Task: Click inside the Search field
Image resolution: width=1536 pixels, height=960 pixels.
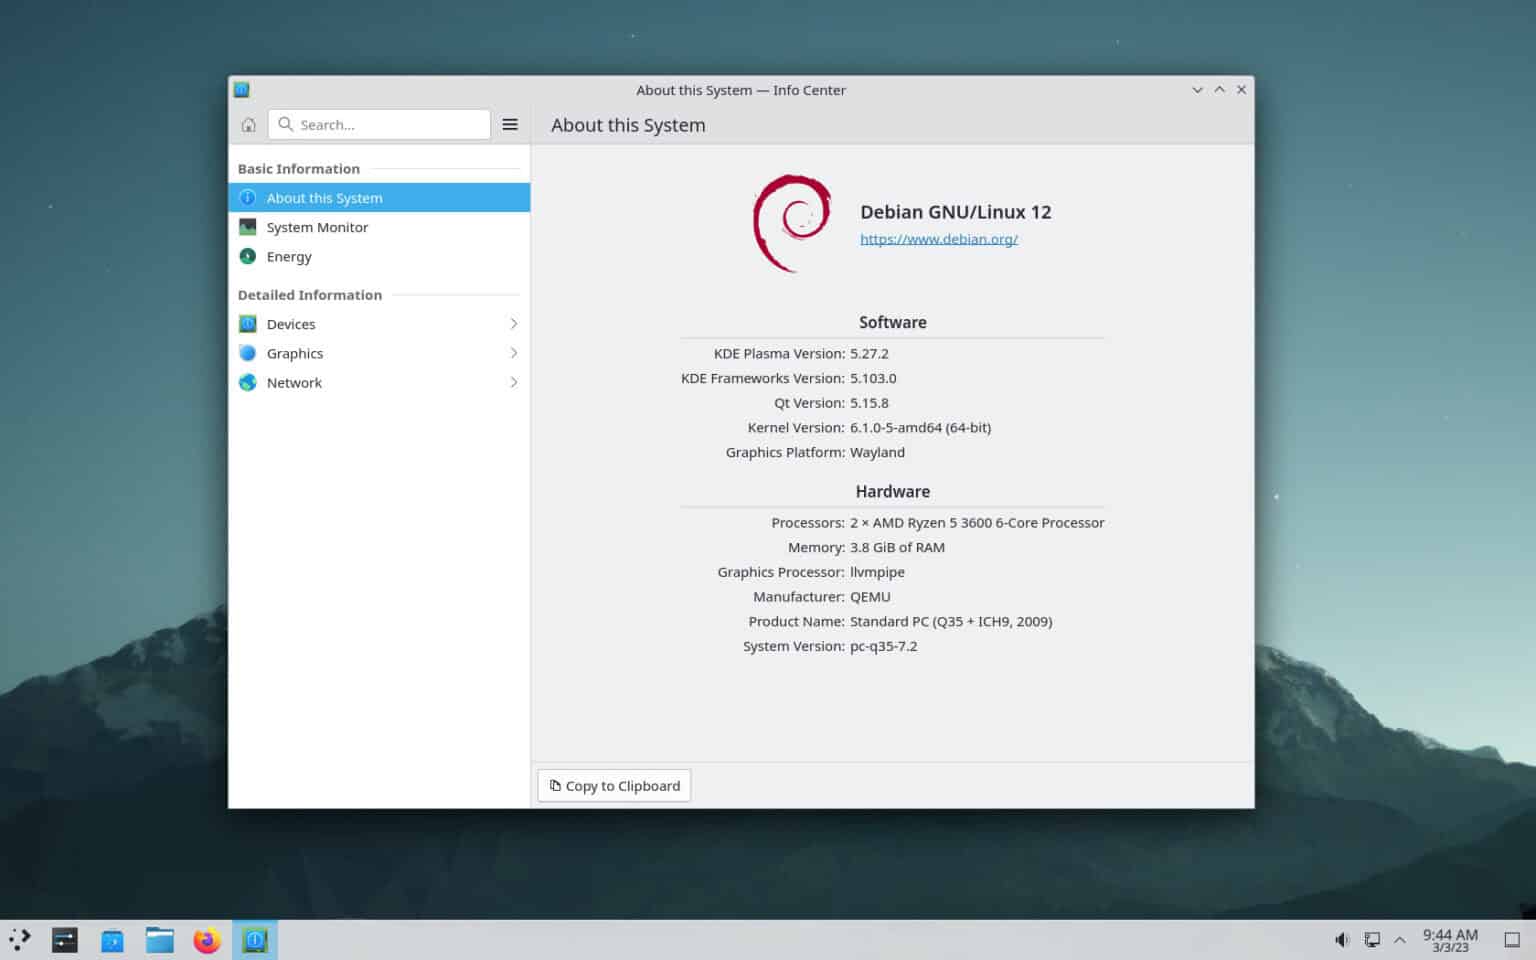Action: [380, 124]
